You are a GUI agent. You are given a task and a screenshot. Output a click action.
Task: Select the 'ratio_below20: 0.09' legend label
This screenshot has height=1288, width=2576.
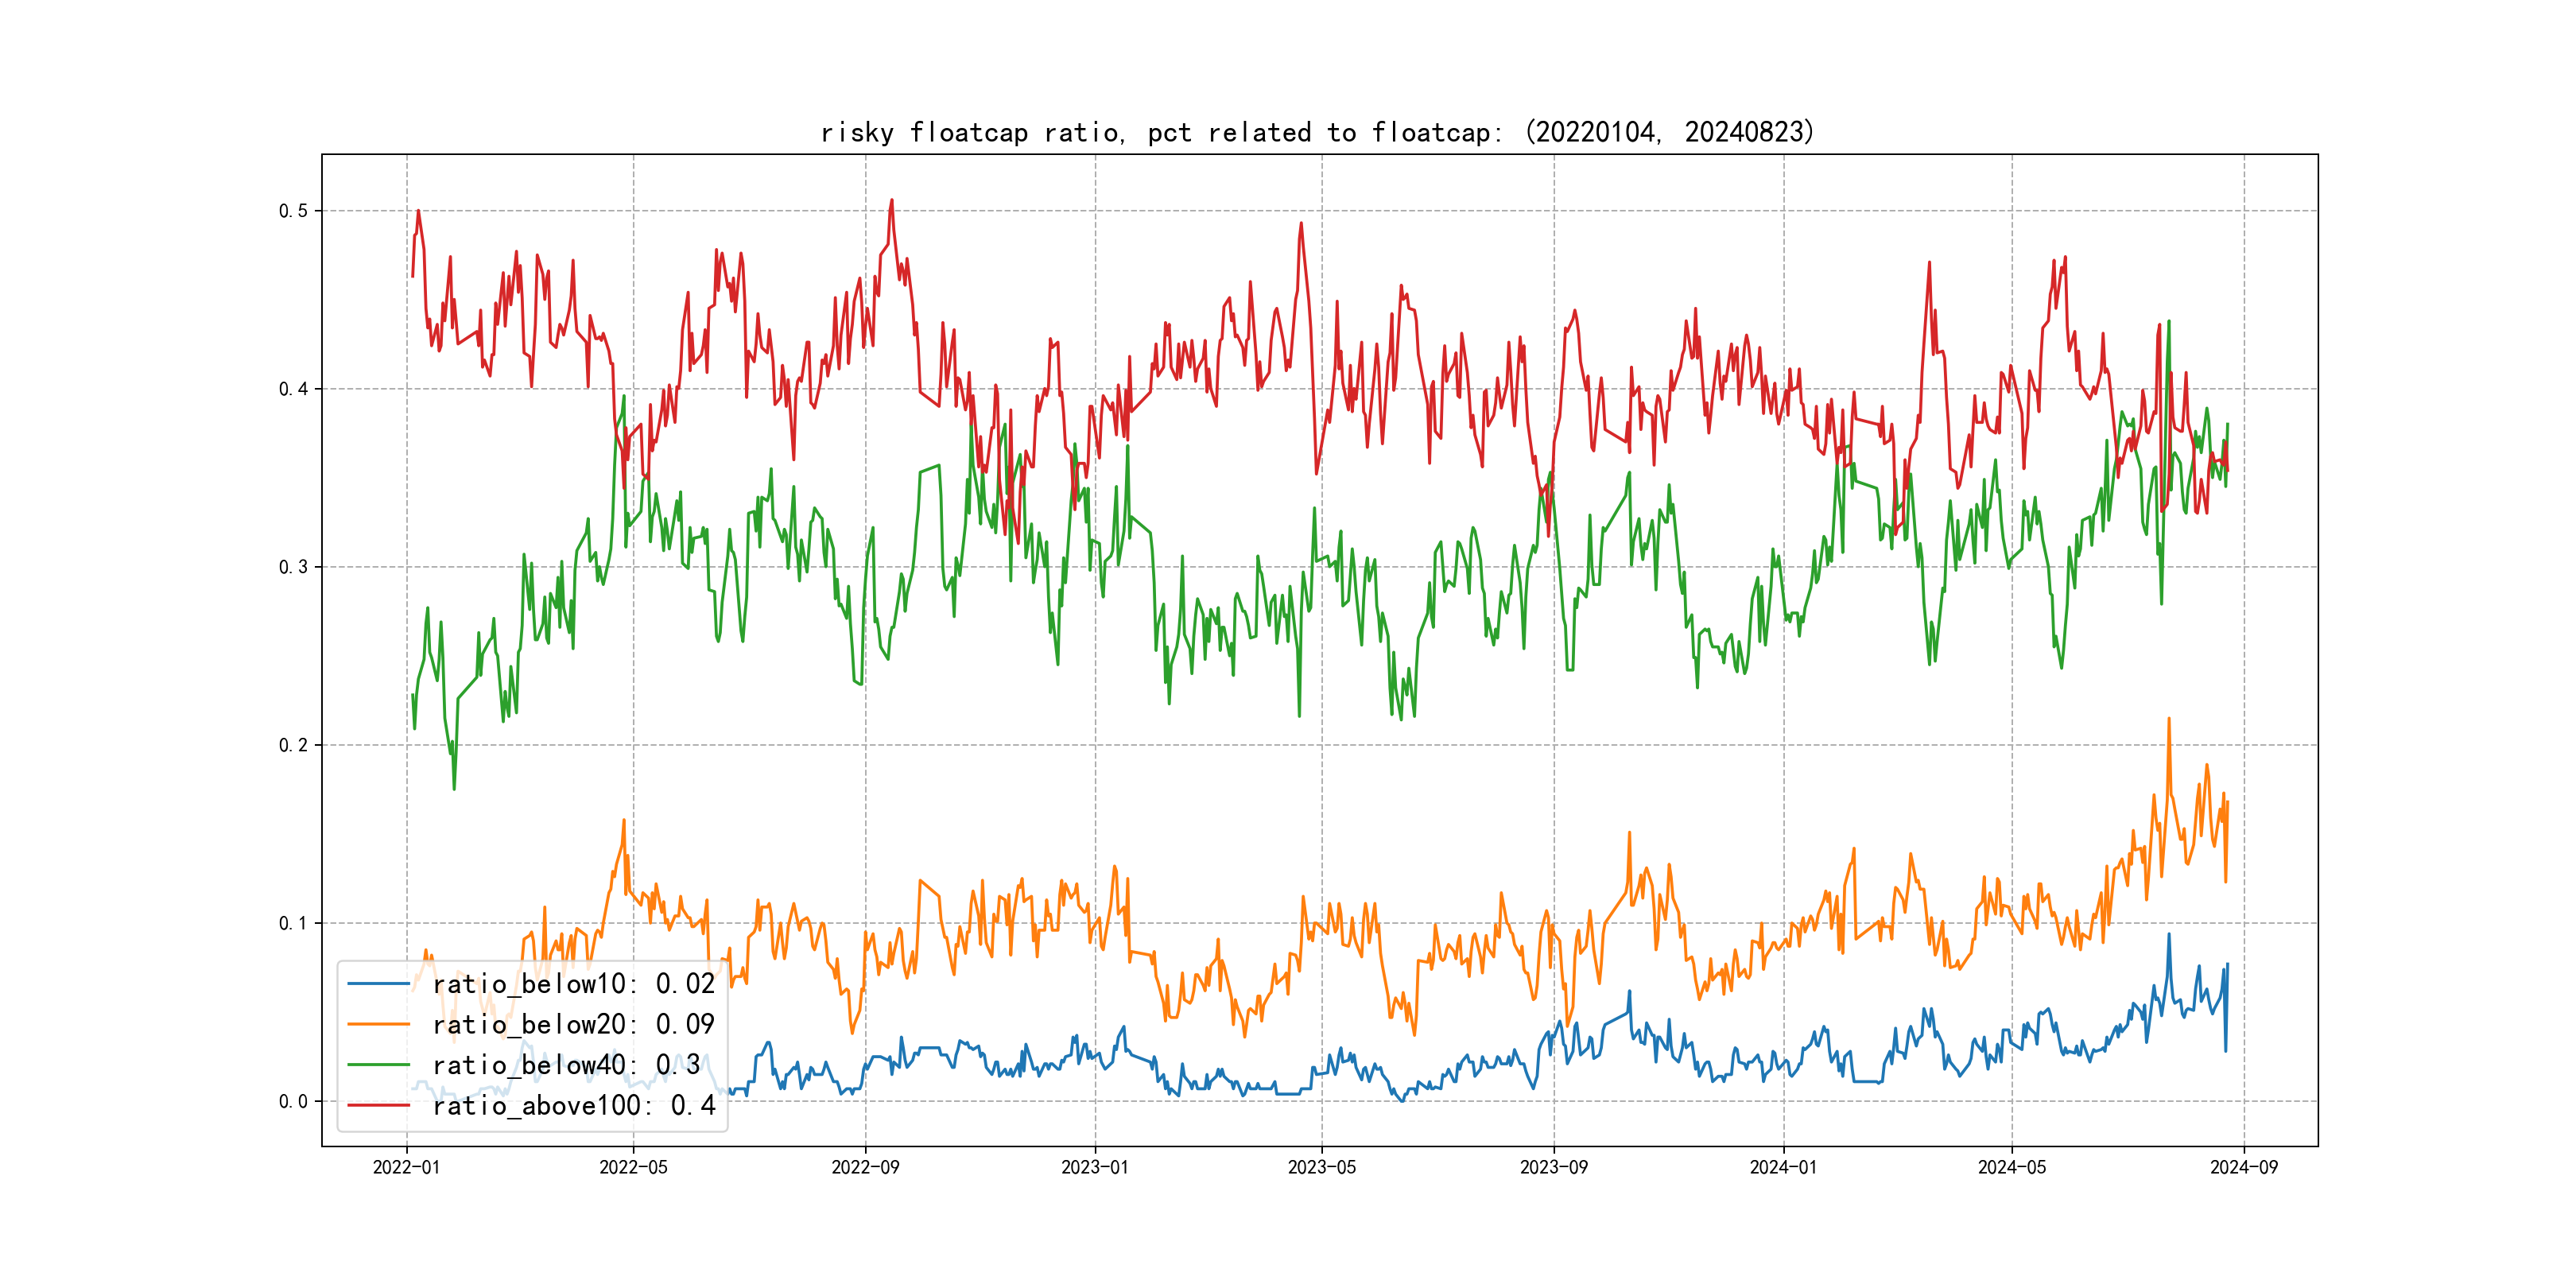(x=573, y=1024)
